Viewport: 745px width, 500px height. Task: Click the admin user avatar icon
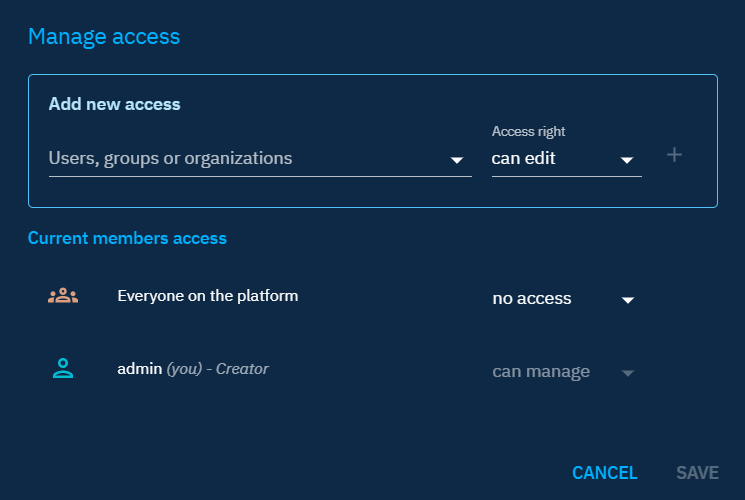point(63,368)
